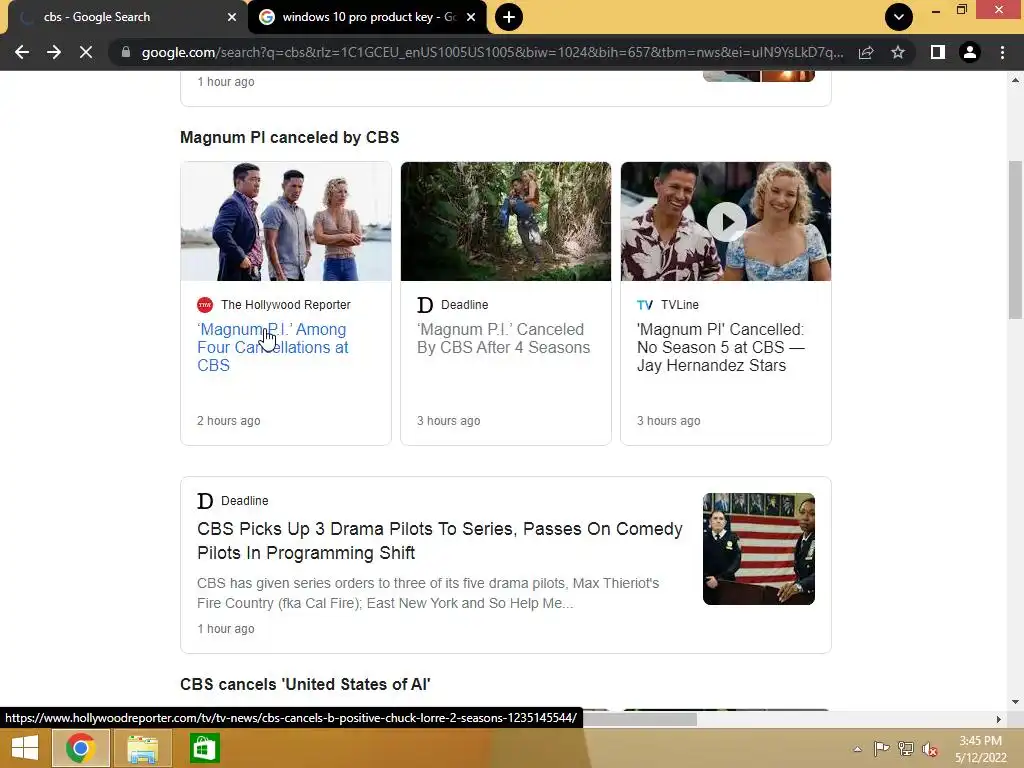Open the Chrome profile menu

click(970, 52)
